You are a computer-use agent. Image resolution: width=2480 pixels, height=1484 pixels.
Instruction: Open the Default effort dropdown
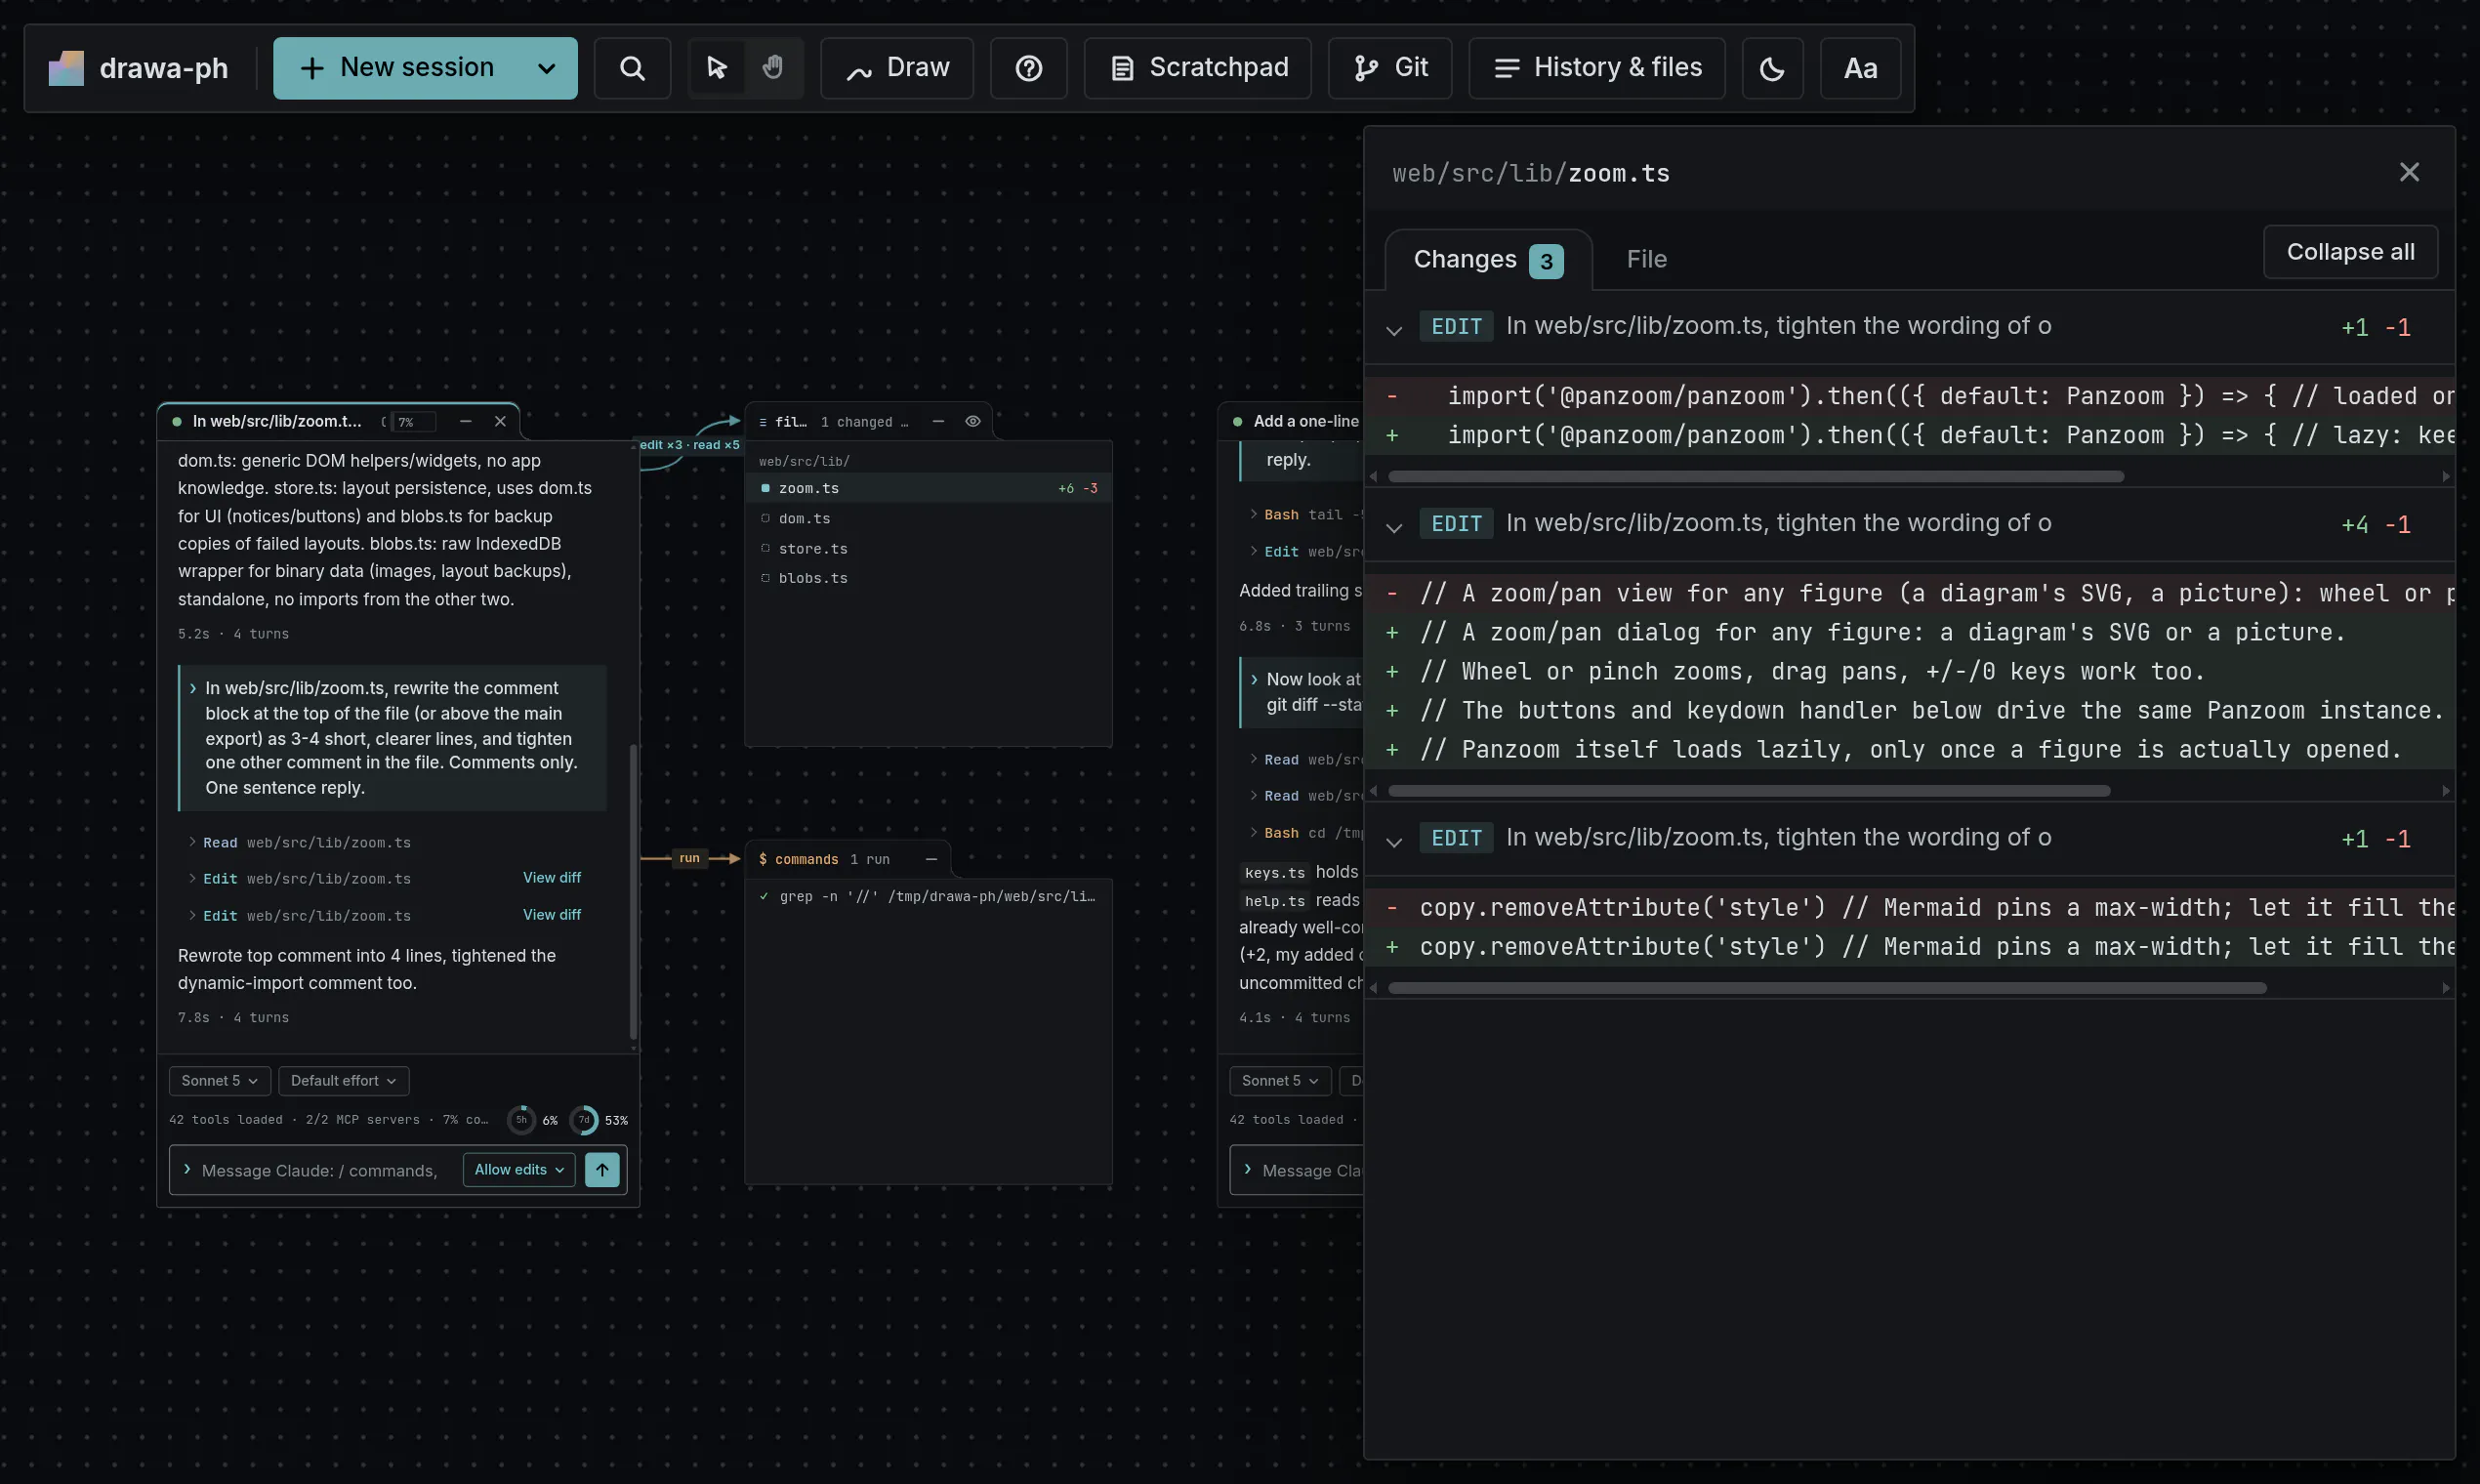(343, 1080)
